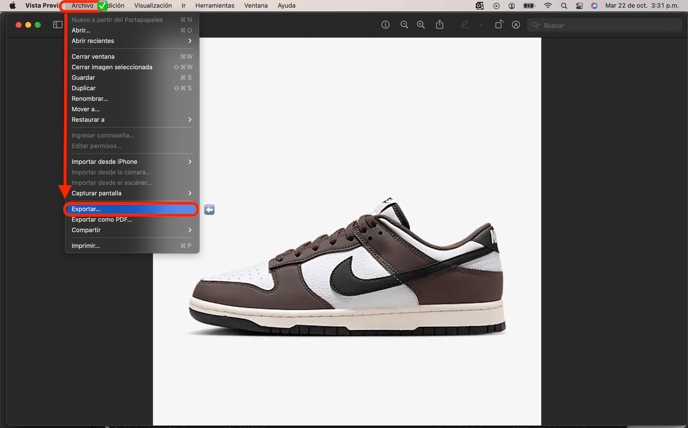This screenshot has width=688, height=428.
Task: Open the Share toolbar icon
Action: coord(440,25)
